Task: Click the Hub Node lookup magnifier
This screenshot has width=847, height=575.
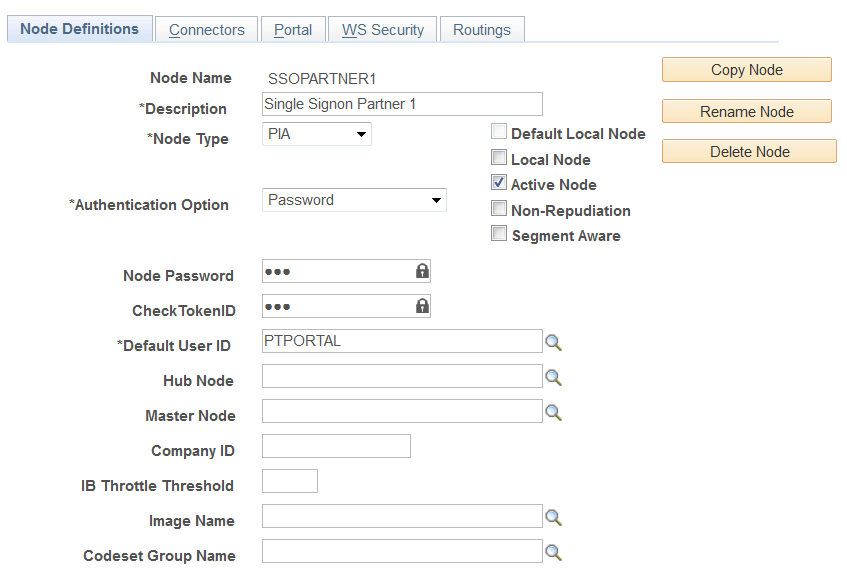Action: (553, 378)
